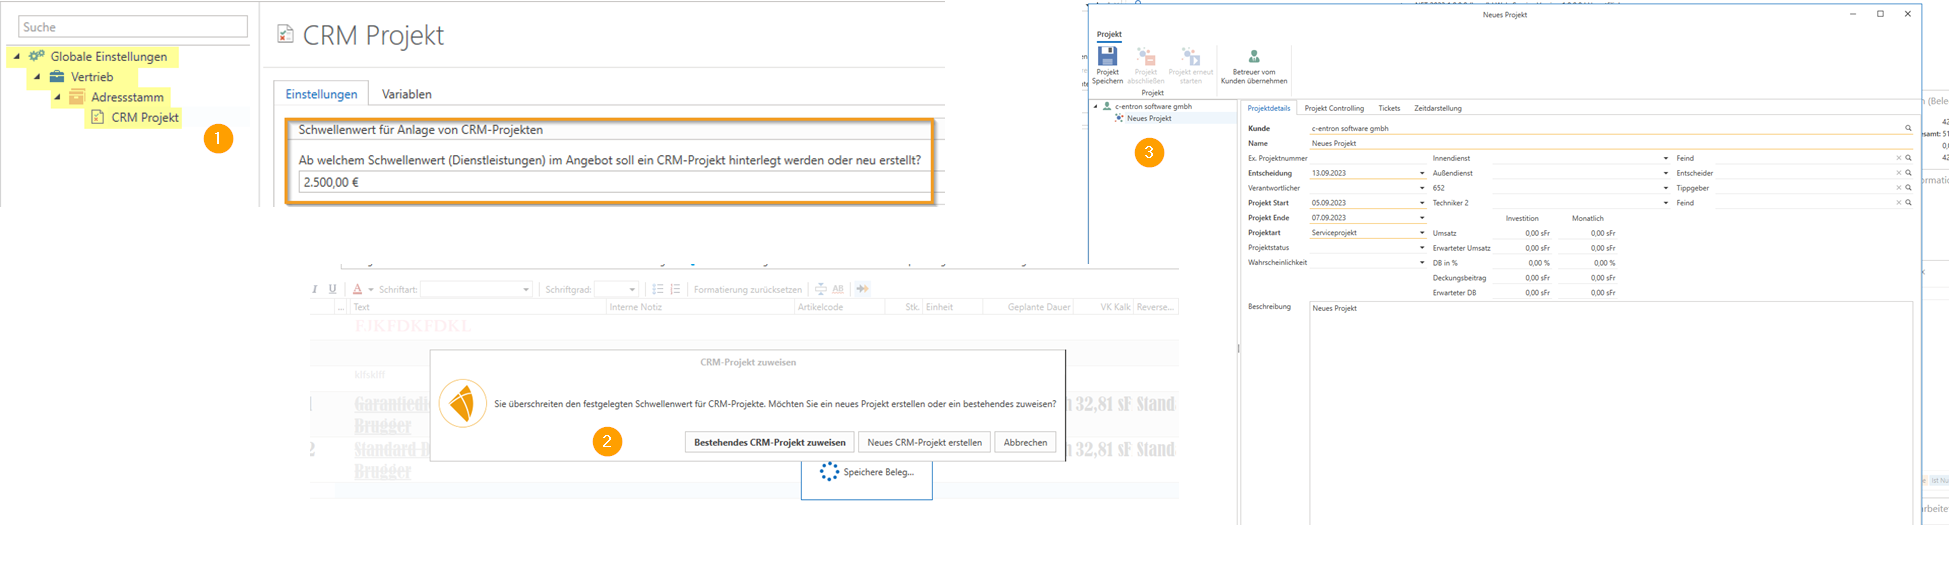This screenshot has height=563, width=1949.
Task: Click the underline formatting icon
Action: click(333, 289)
